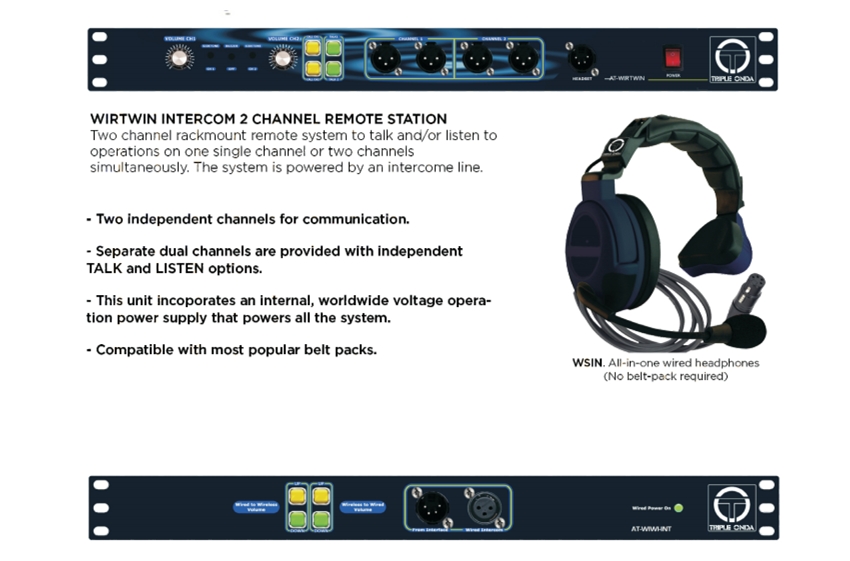Click the HEADSET XLR connector
850x561 pixels.
pyautogui.click(x=582, y=59)
